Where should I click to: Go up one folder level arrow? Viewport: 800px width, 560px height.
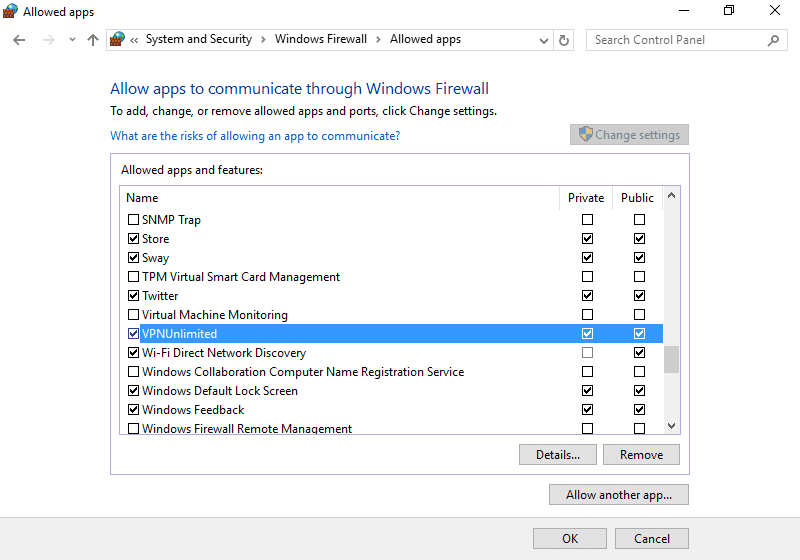93,40
